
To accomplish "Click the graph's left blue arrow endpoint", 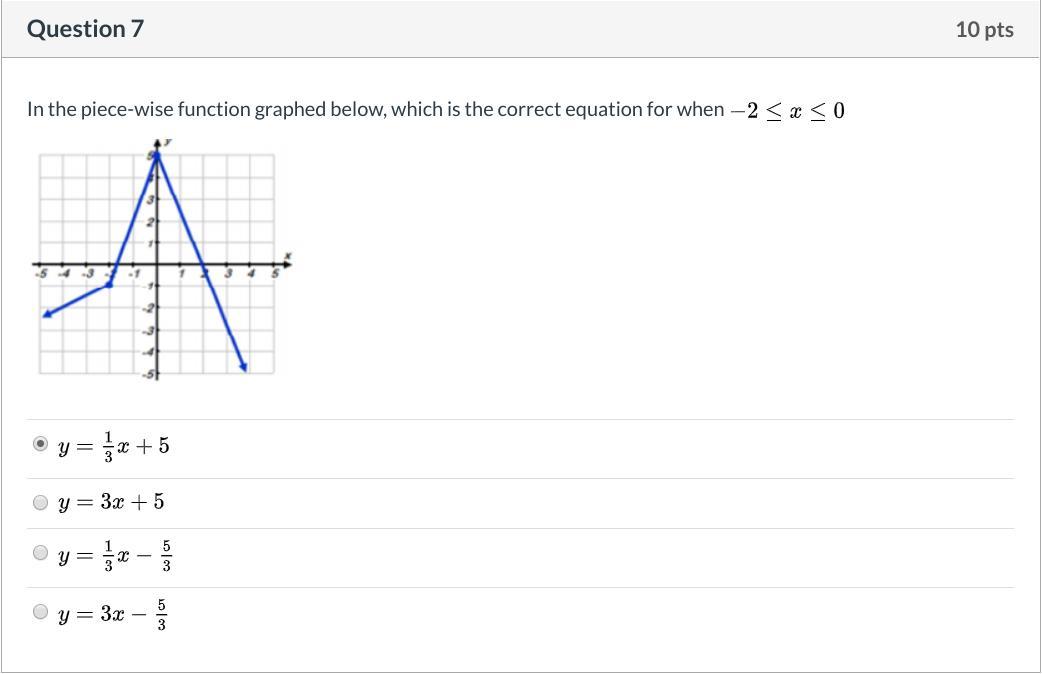I will [46, 314].
